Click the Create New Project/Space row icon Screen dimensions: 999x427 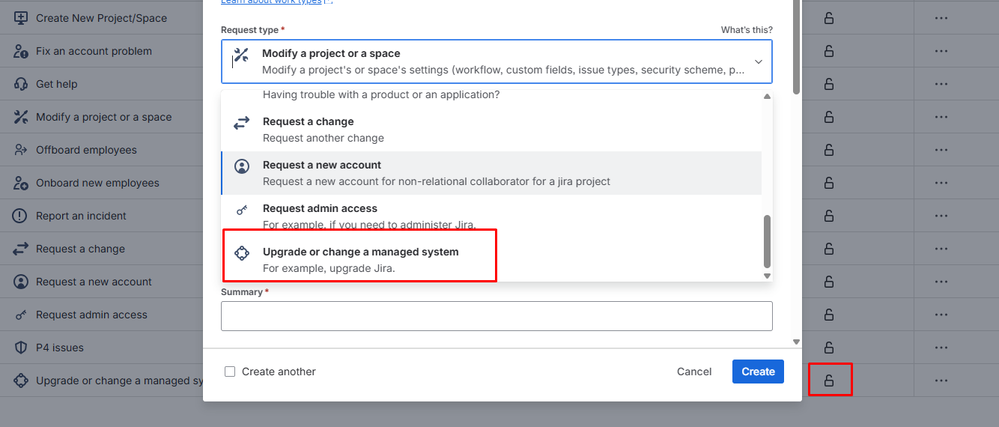pos(20,18)
